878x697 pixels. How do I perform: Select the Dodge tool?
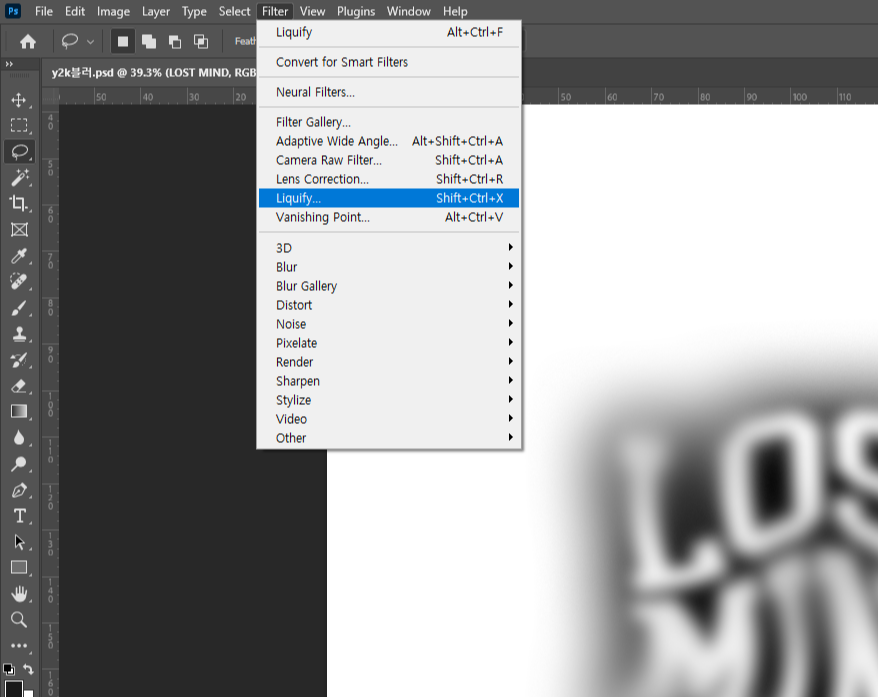coord(19,464)
